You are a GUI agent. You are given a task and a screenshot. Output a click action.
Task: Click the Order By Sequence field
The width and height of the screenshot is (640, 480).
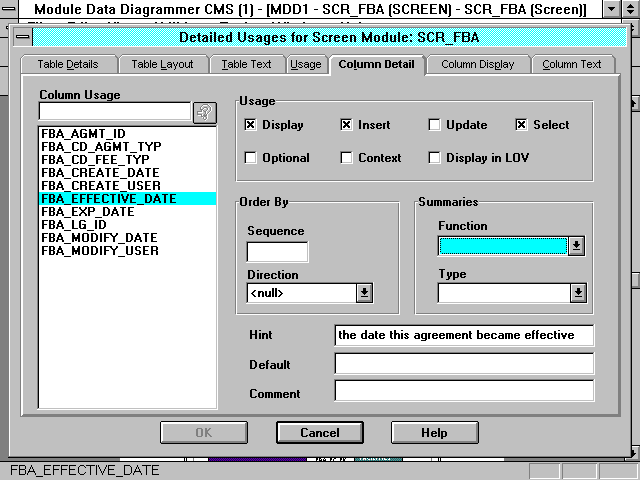click(x=277, y=252)
